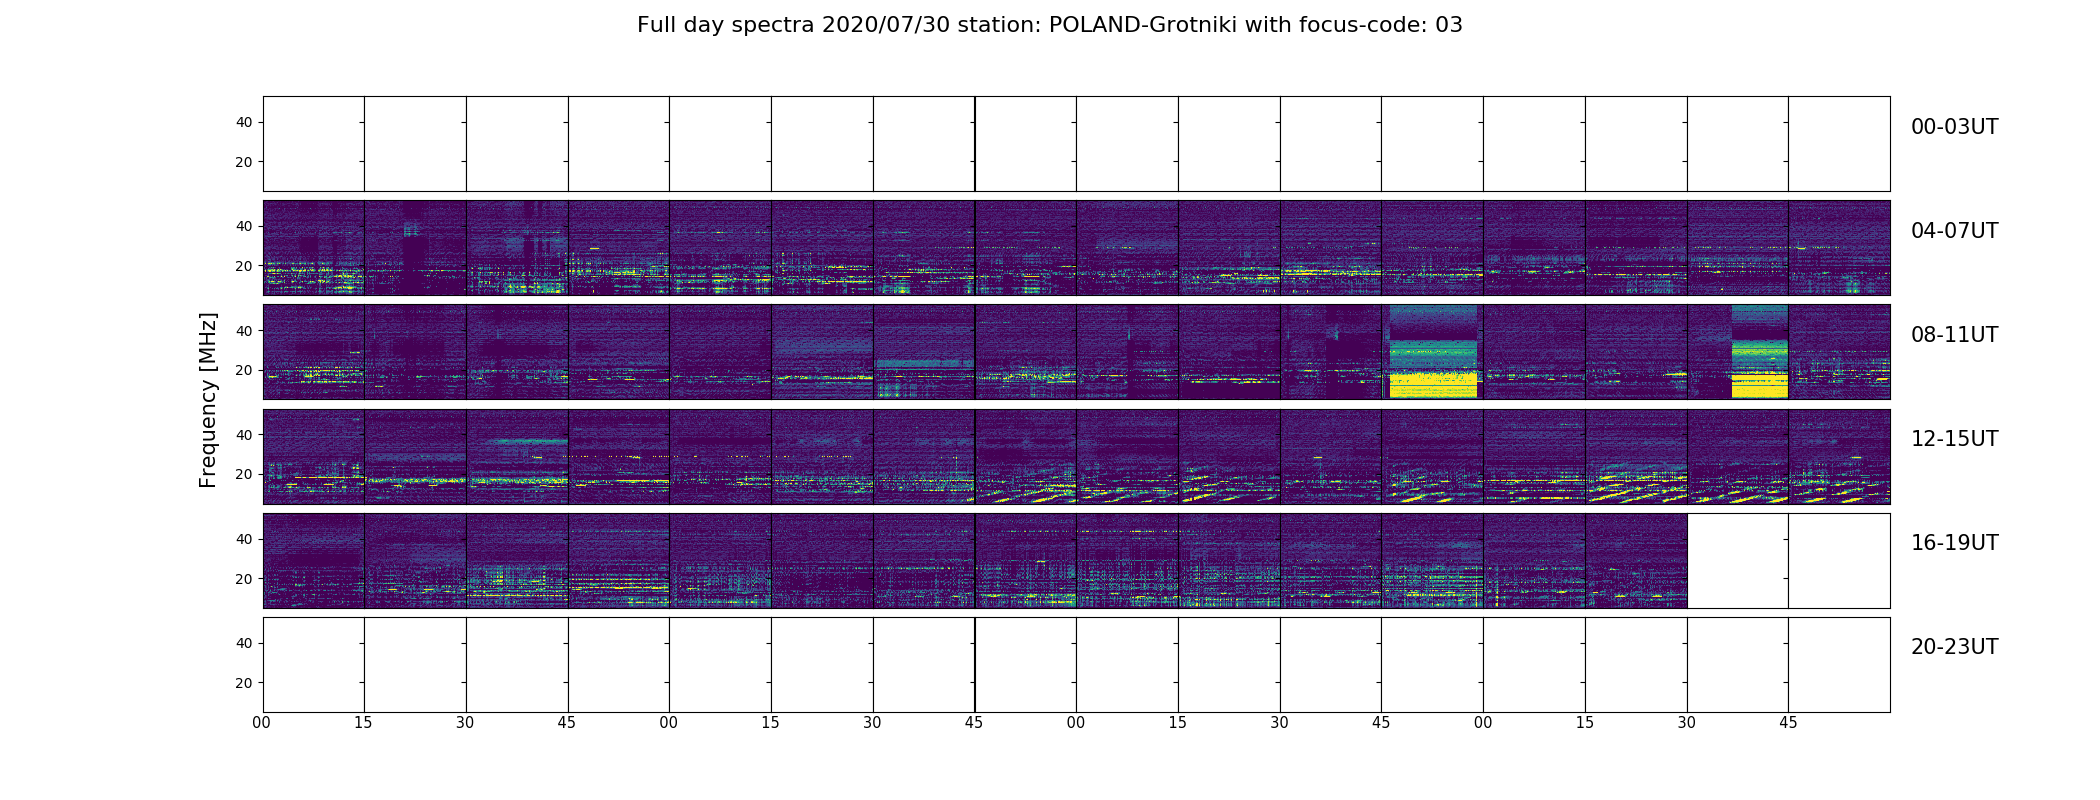The width and height of the screenshot is (2100, 800).
Task: Click the '20' frequency tick of the 00-03UT row
Action: [244, 162]
